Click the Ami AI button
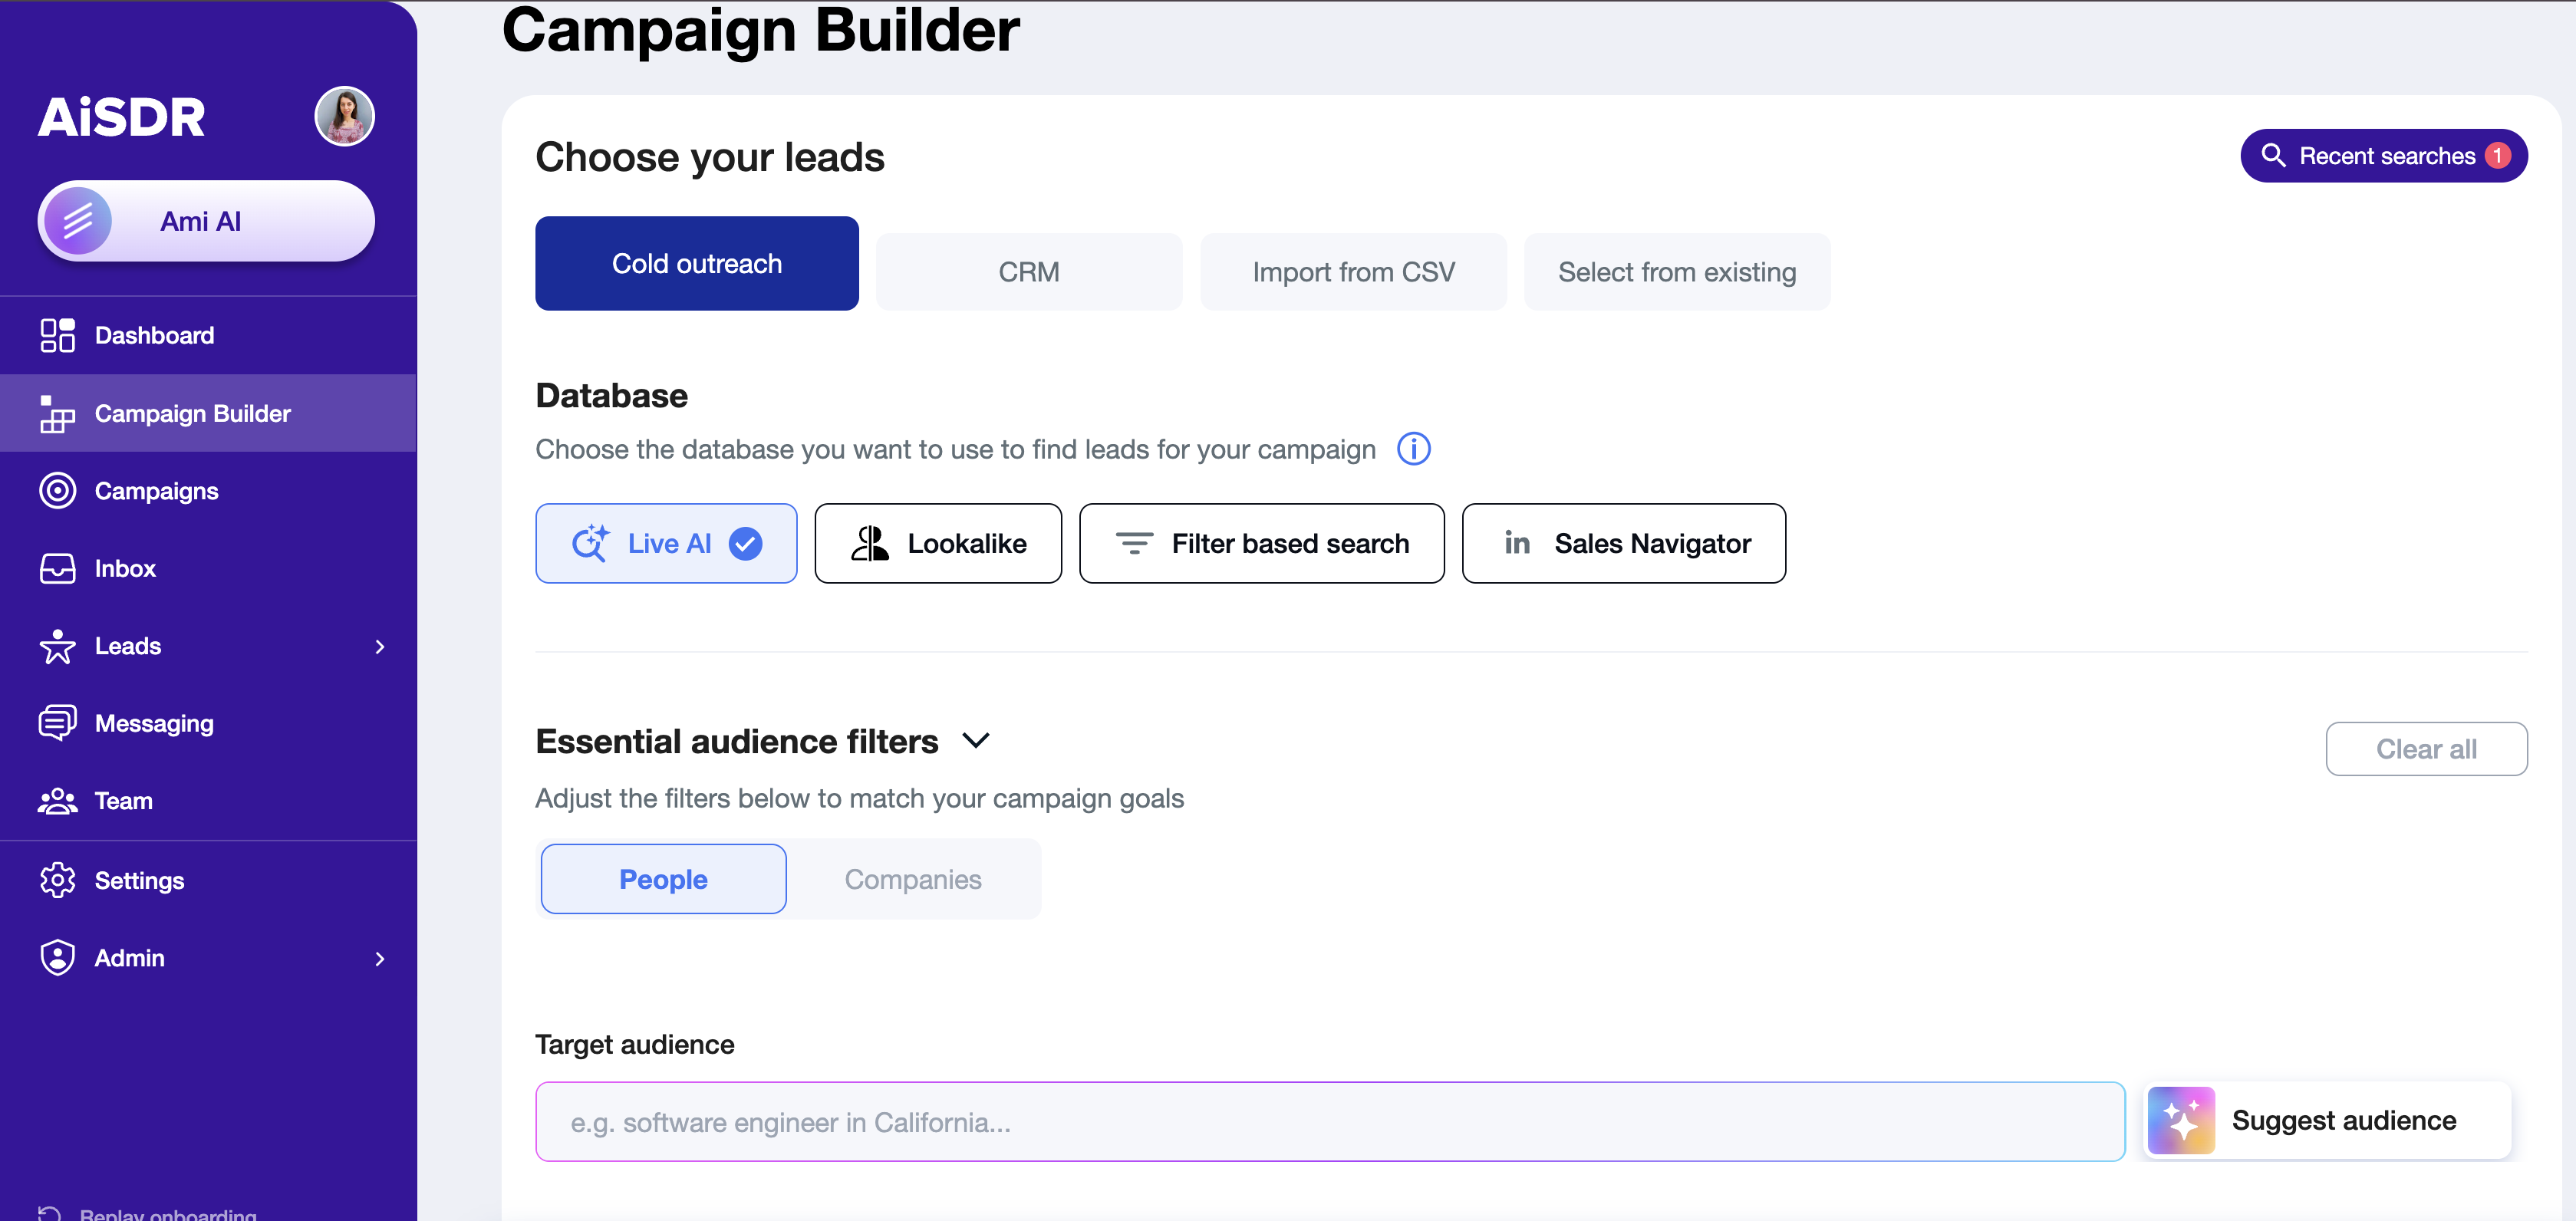Image resolution: width=2576 pixels, height=1221 pixels. point(206,221)
